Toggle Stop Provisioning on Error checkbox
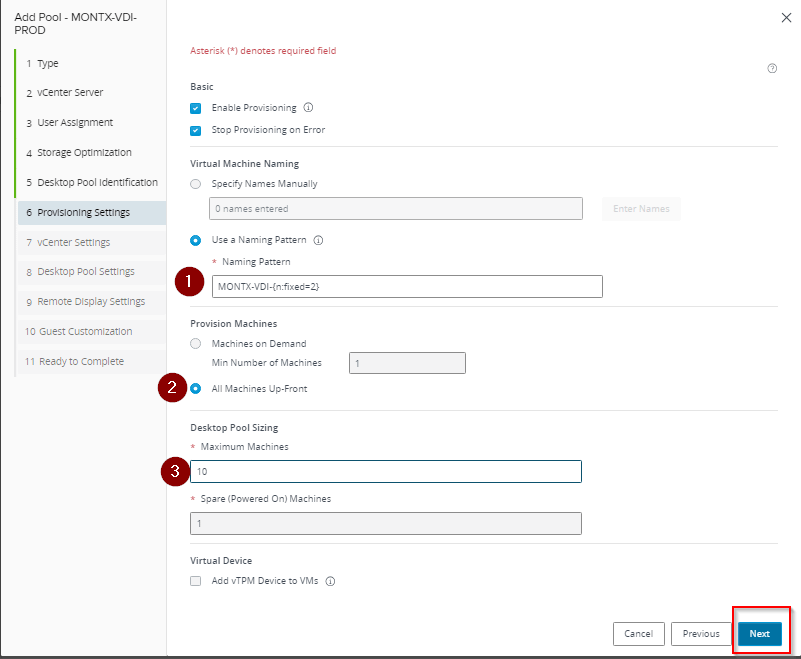Screen dimensions: 801x659 pyautogui.click(x=196, y=130)
